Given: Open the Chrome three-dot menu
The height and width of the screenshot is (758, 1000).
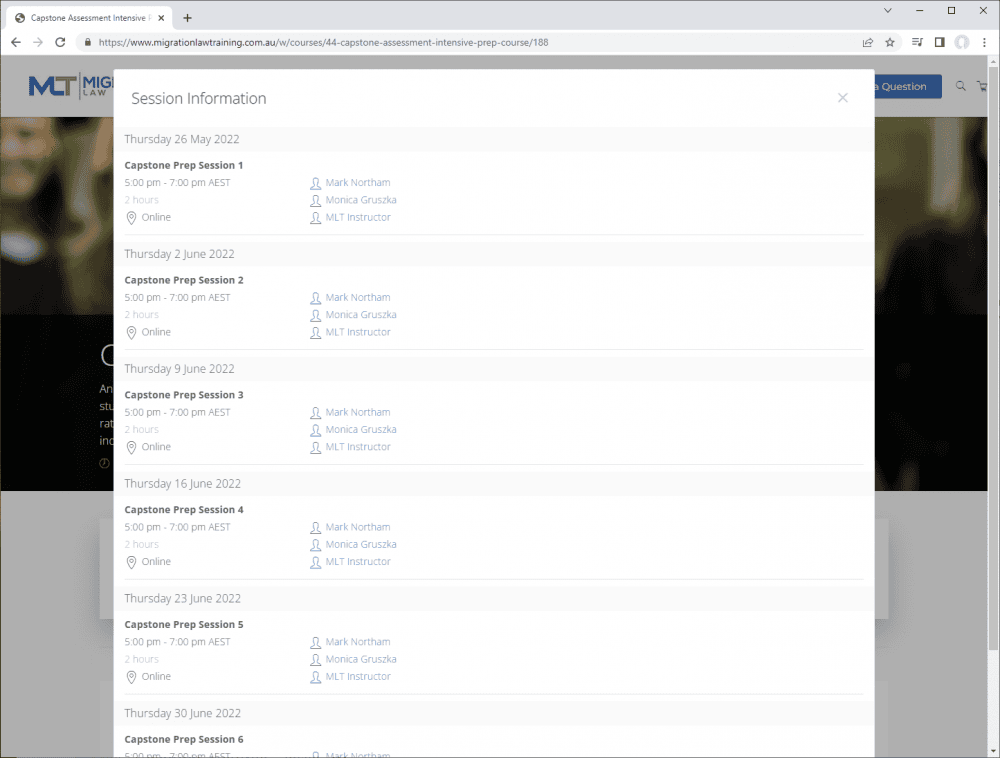Looking at the screenshot, I should [x=984, y=43].
